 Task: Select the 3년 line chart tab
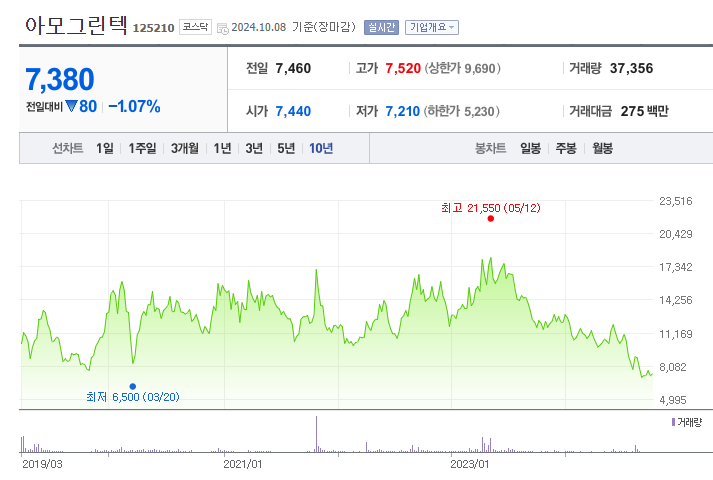(254, 148)
